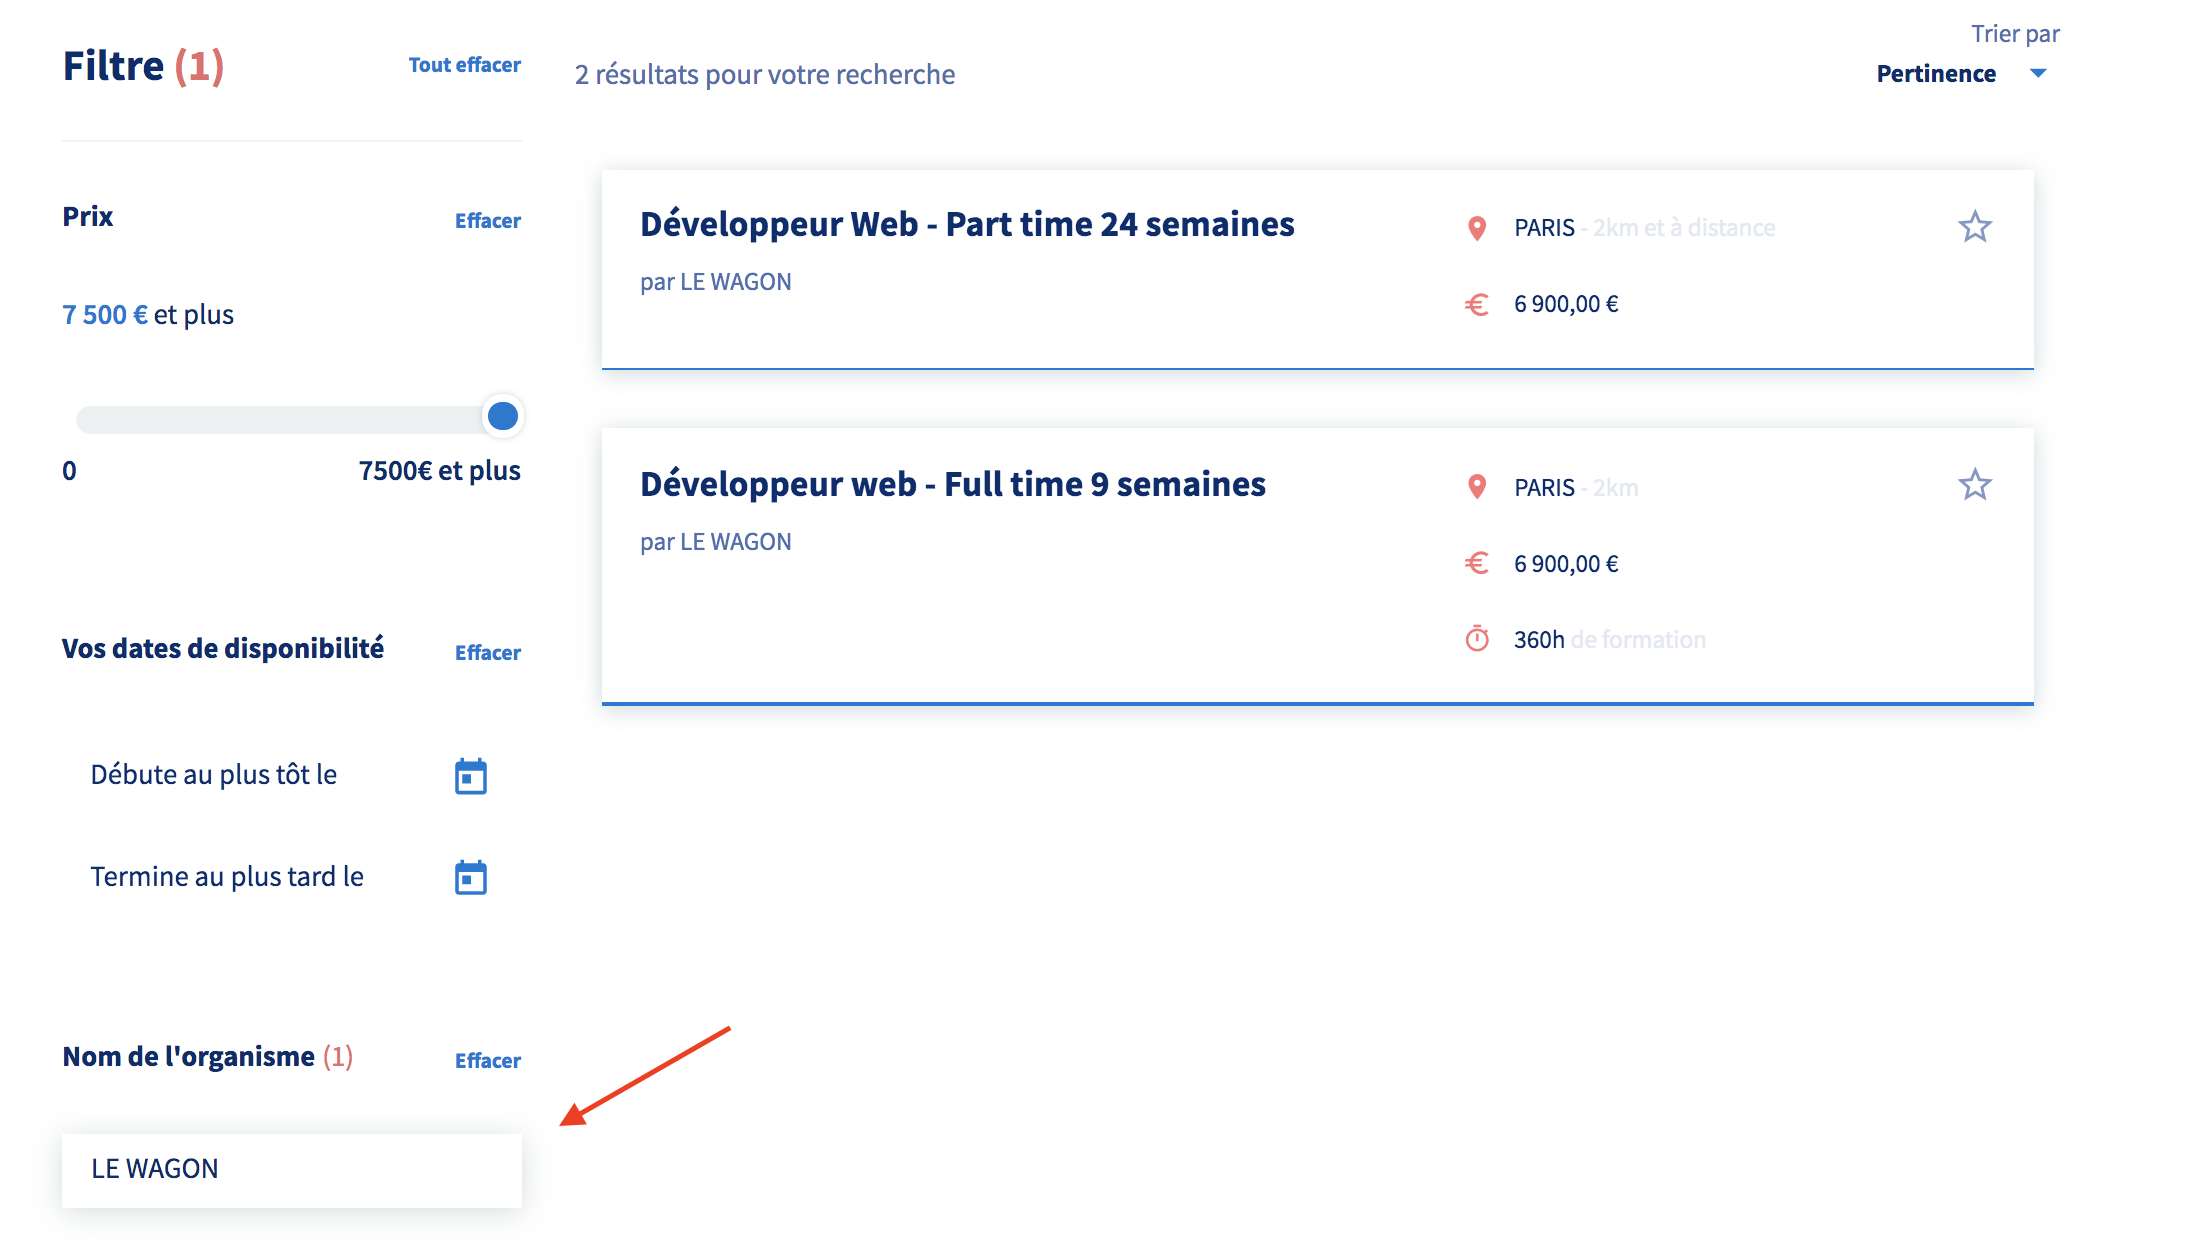
Task: Expand sort options with the blue arrow
Action: [2038, 73]
